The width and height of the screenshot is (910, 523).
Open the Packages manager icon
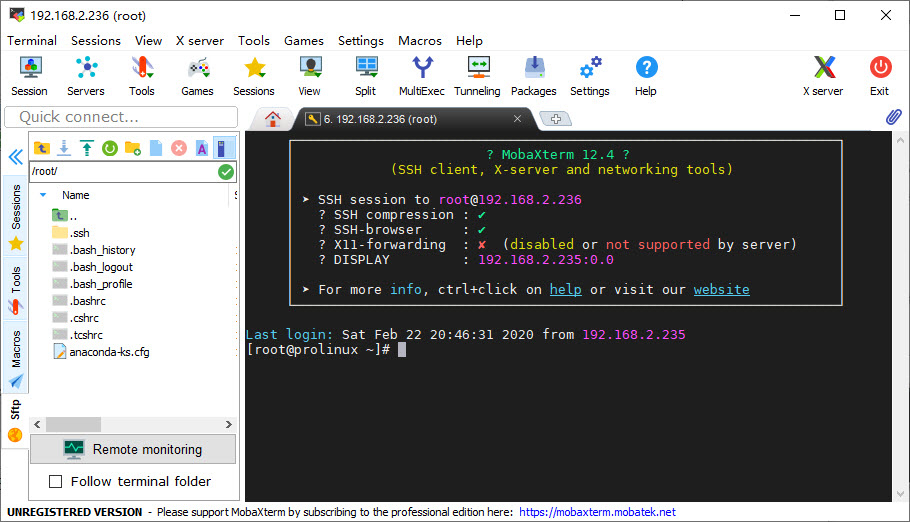[x=533, y=75]
